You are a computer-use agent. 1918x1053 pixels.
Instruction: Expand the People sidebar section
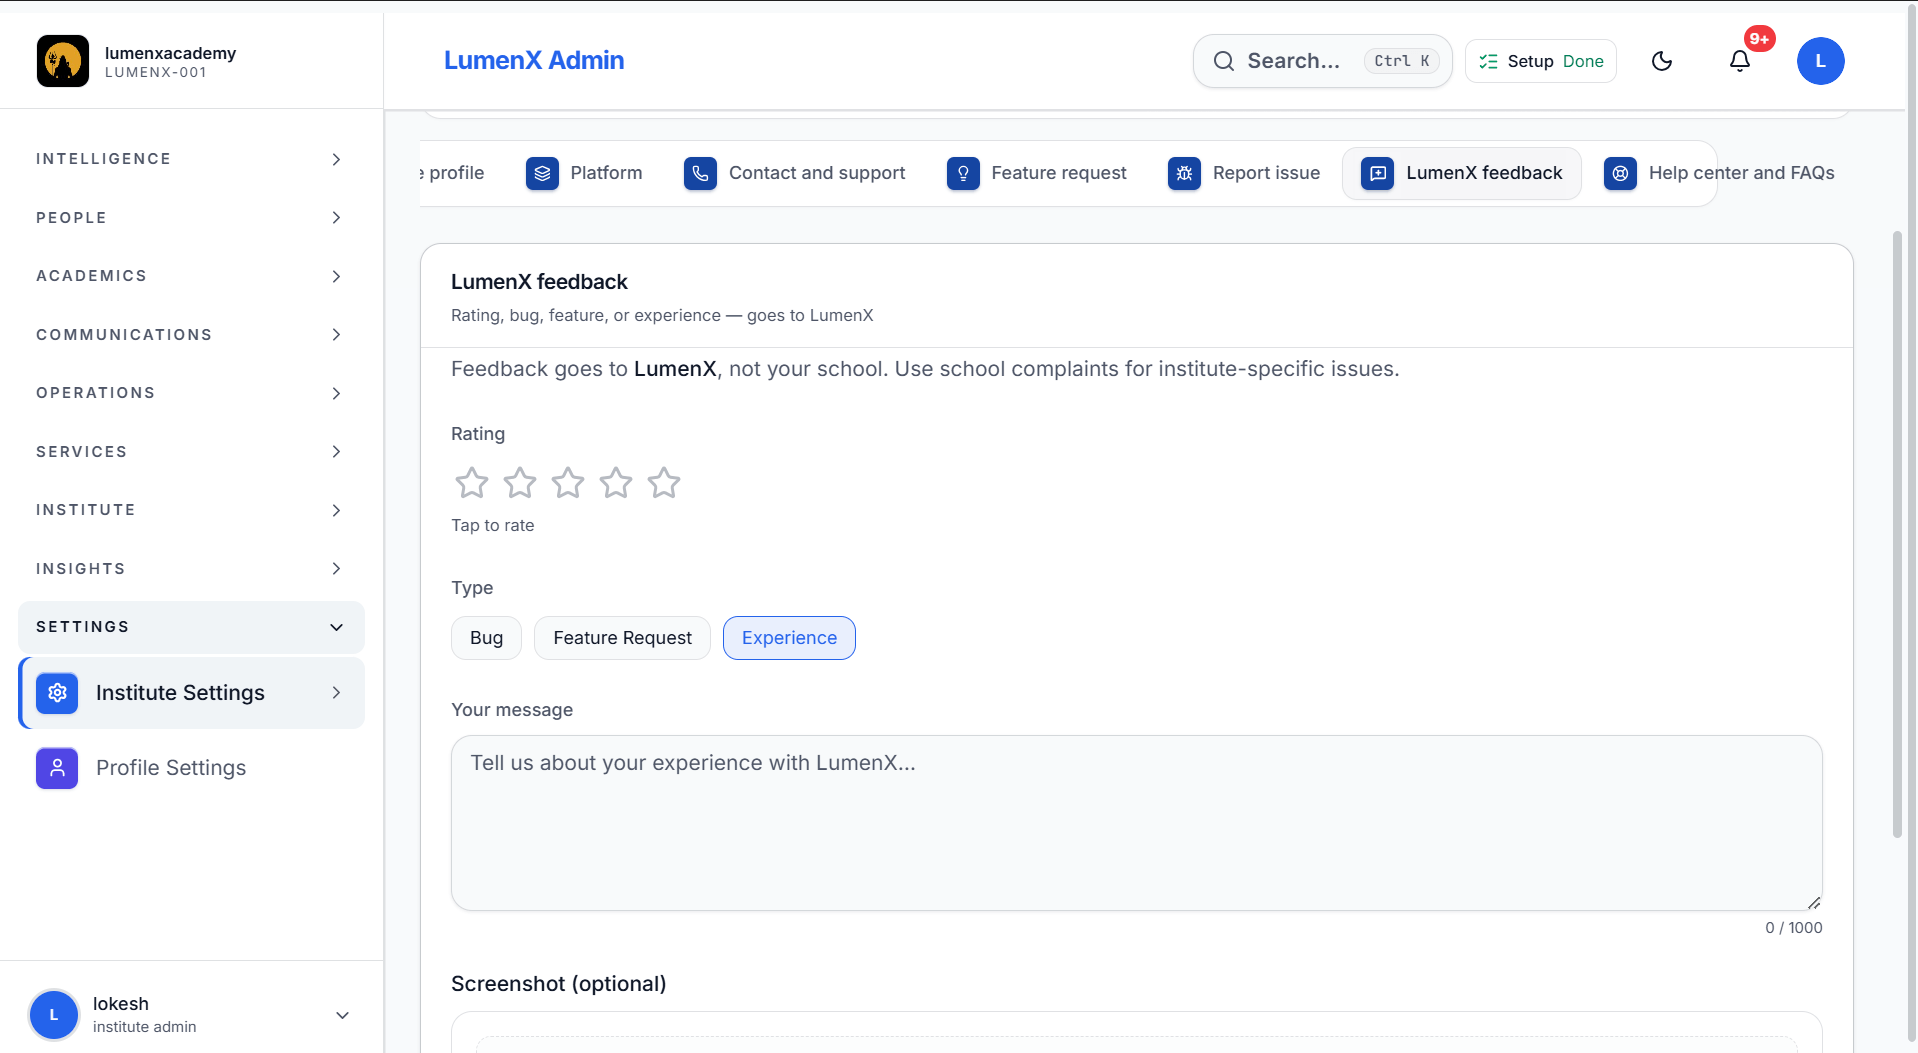coord(191,218)
